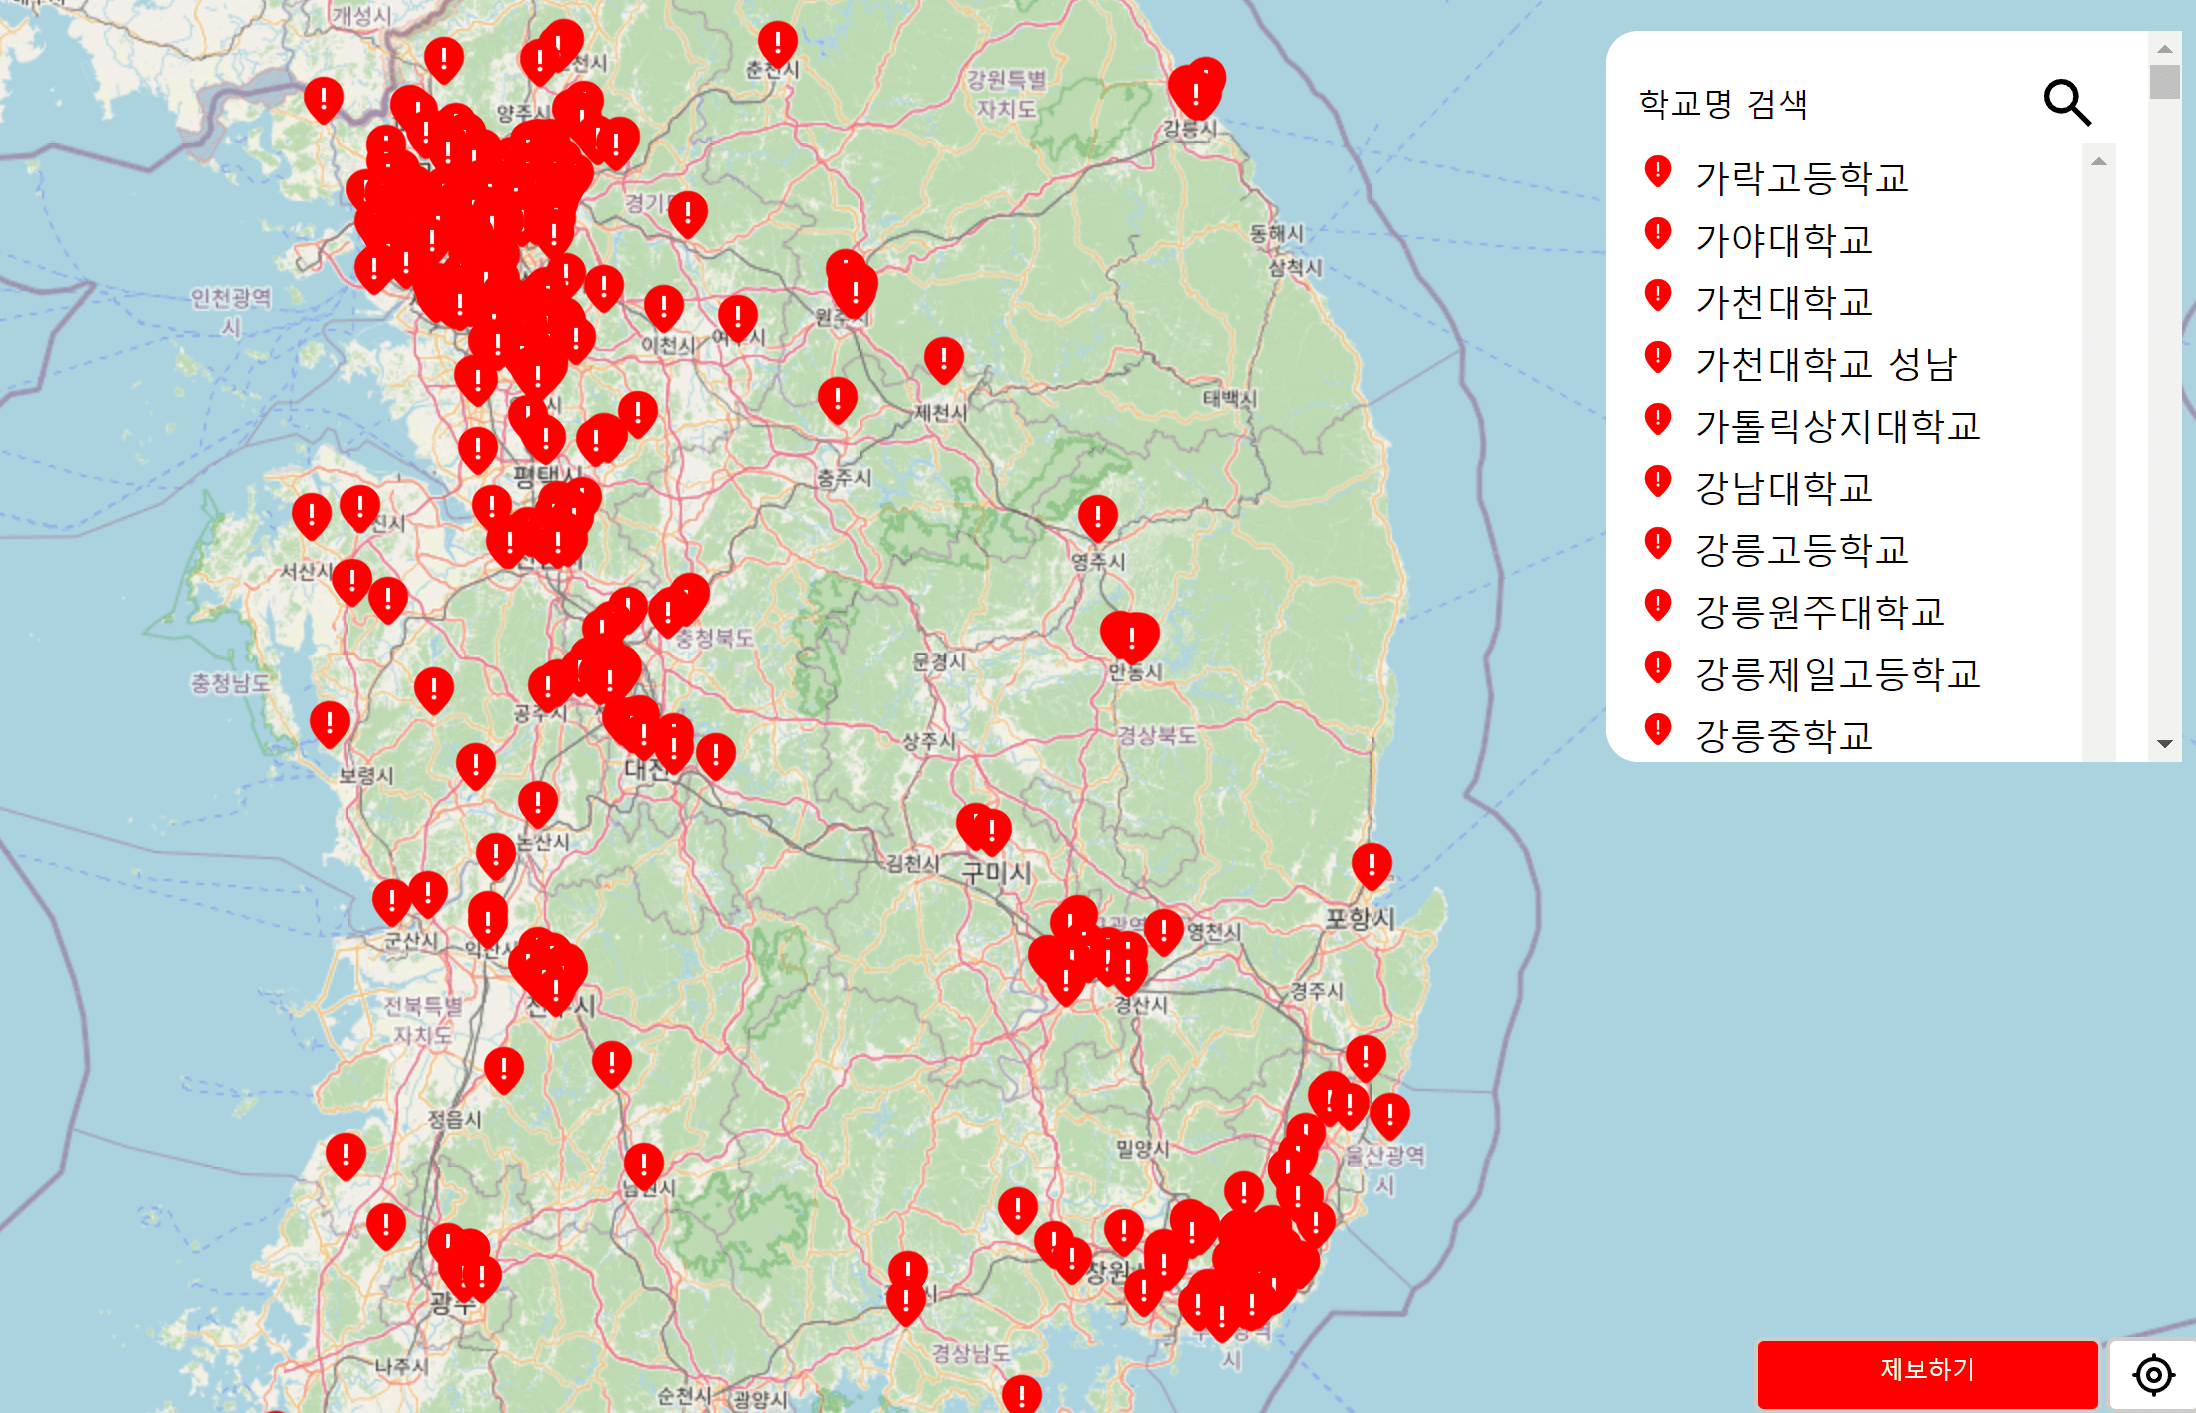Click school list inner scroll up arrow
The width and height of the screenshot is (2196, 1413).
tap(2099, 161)
